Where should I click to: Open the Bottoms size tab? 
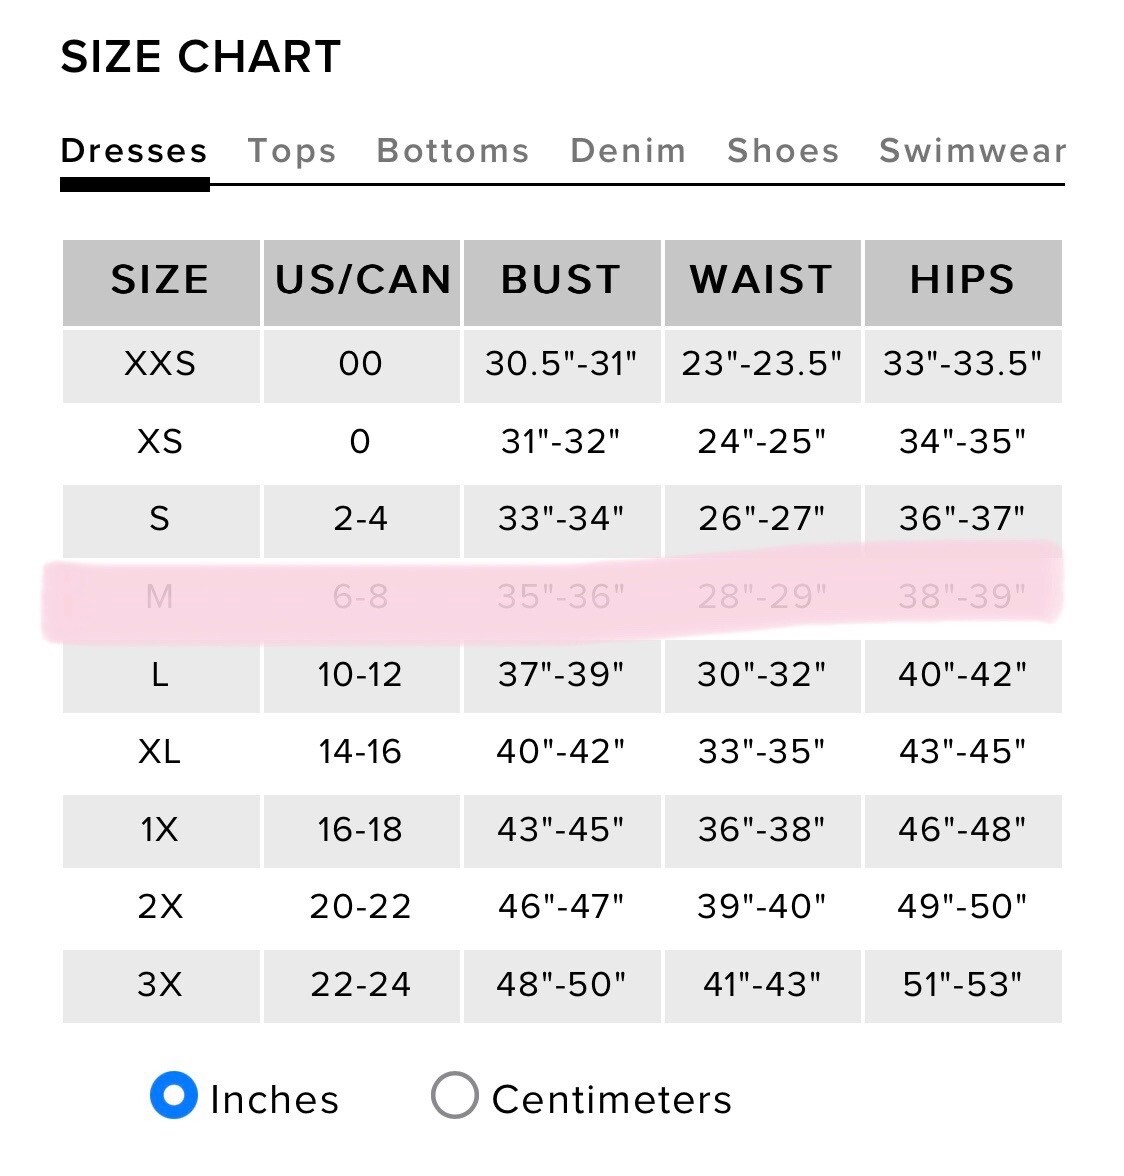click(x=452, y=151)
